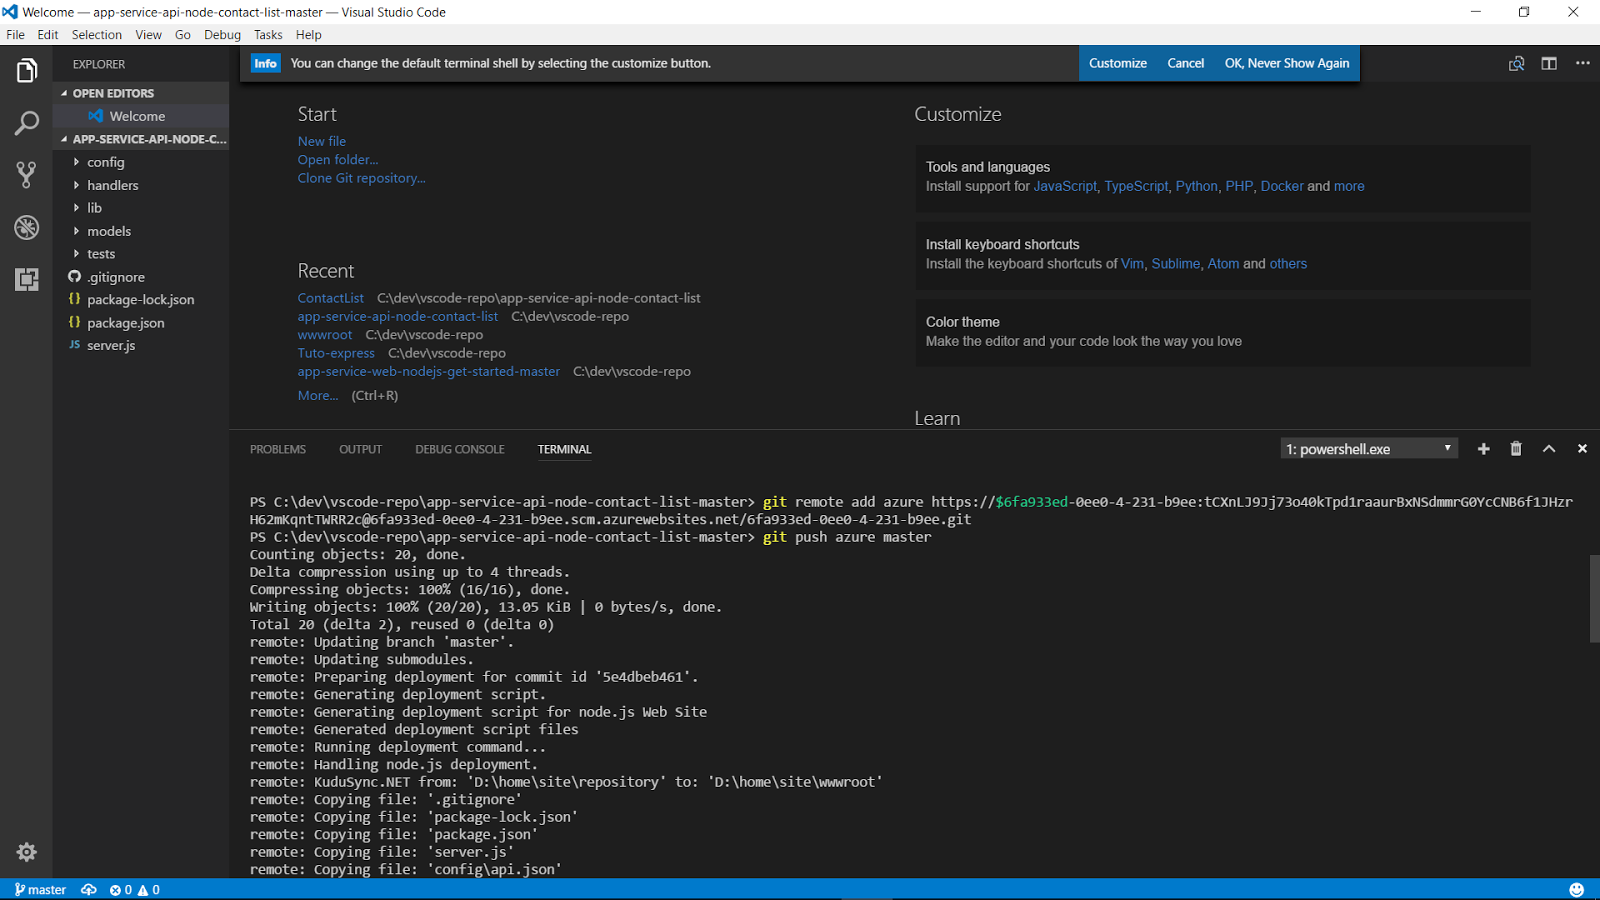Screen dimensions: 1600x900
Task: Open the View menu
Action: click(149, 35)
